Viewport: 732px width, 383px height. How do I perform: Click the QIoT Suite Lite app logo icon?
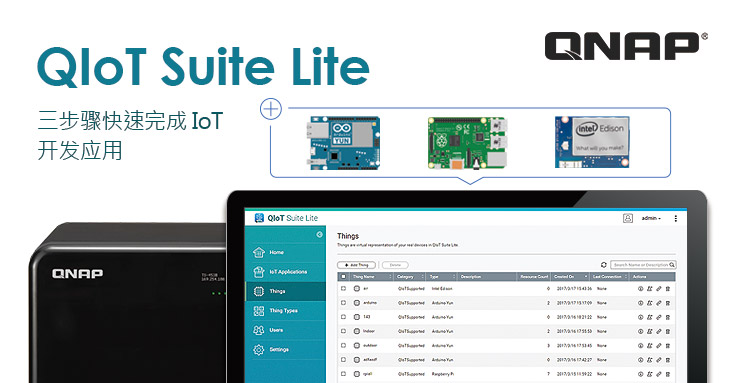[x=259, y=218]
